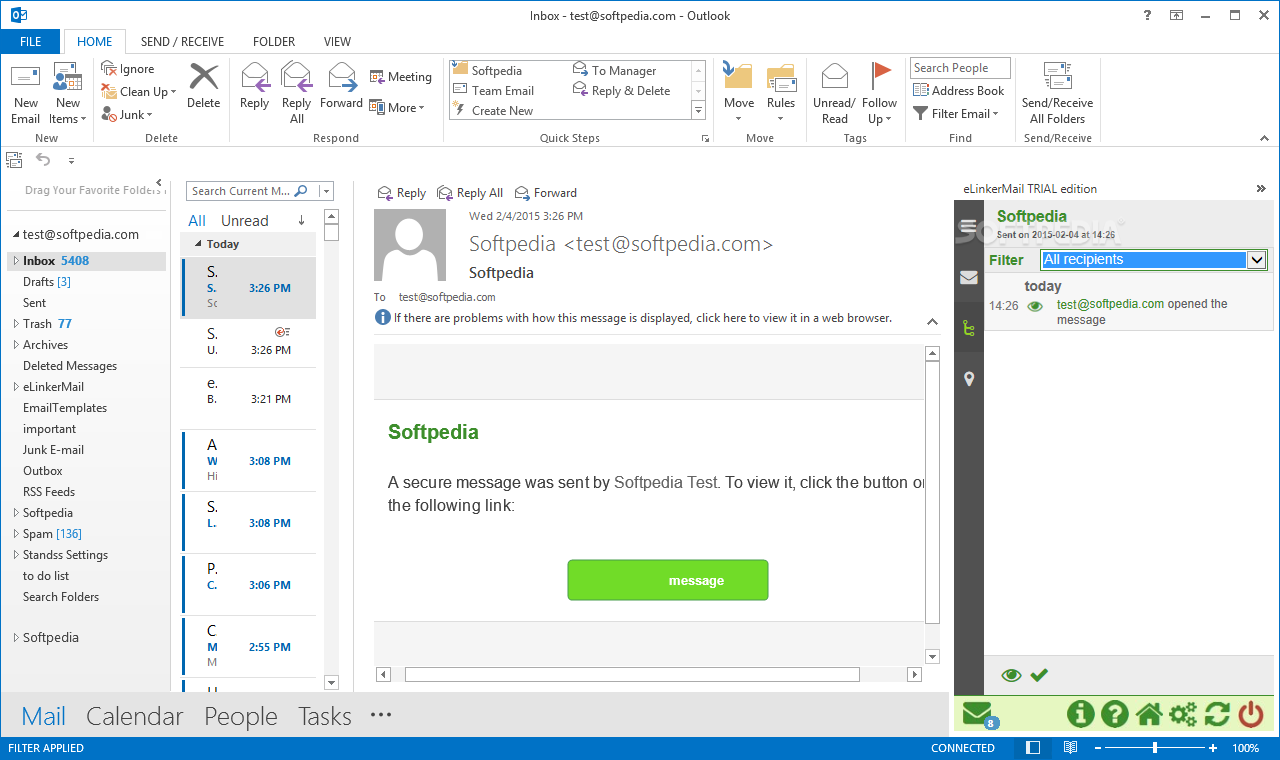Toggle the eye filter in eLinkerMail footer
The height and width of the screenshot is (760, 1280).
[1011, 675]
